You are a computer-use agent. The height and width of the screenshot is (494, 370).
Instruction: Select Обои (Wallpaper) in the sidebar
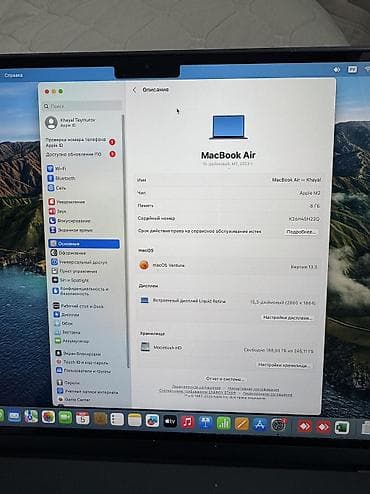click(x=63, y=323)
